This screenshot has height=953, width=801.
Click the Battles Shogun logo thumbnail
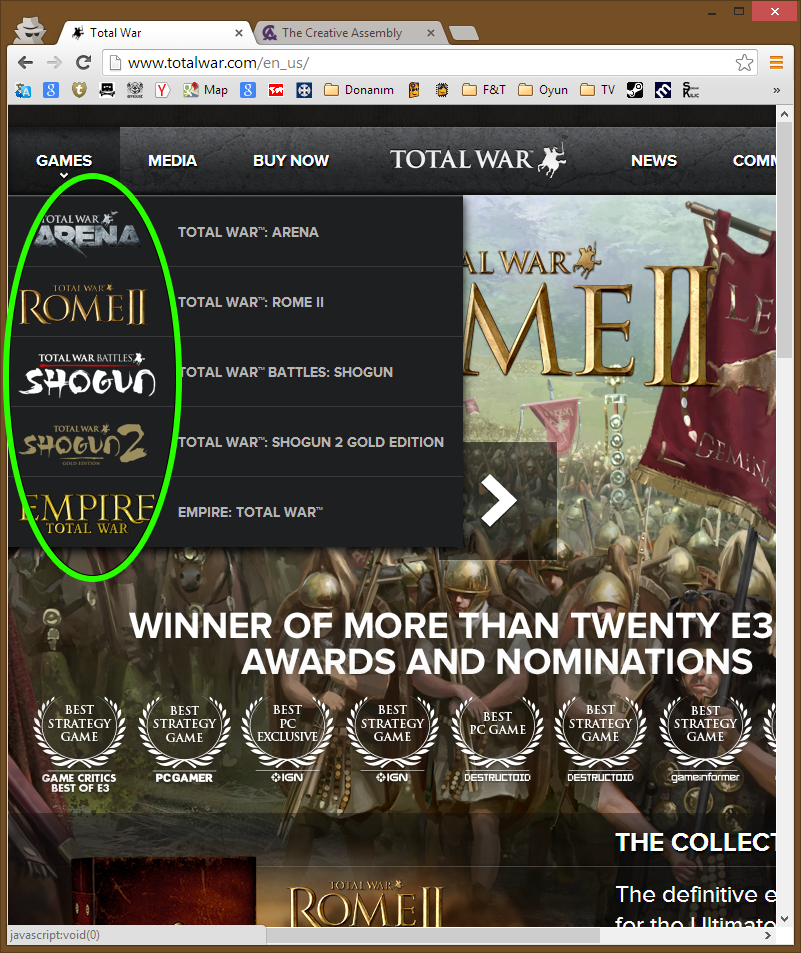88,374
